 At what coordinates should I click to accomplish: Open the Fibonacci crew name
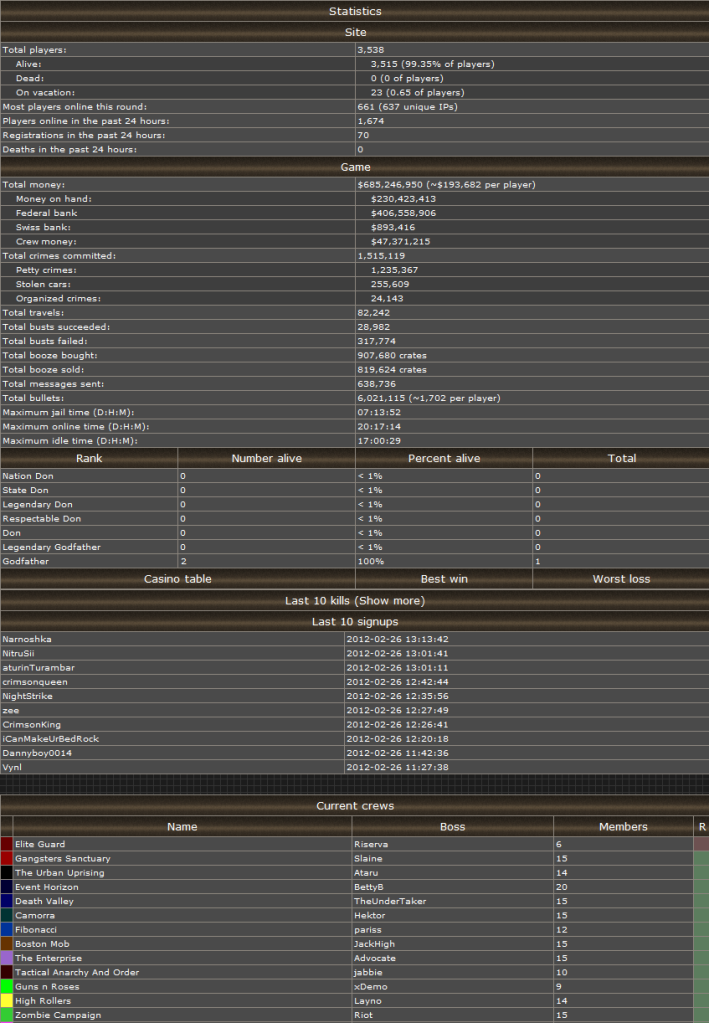click(36, 930)
